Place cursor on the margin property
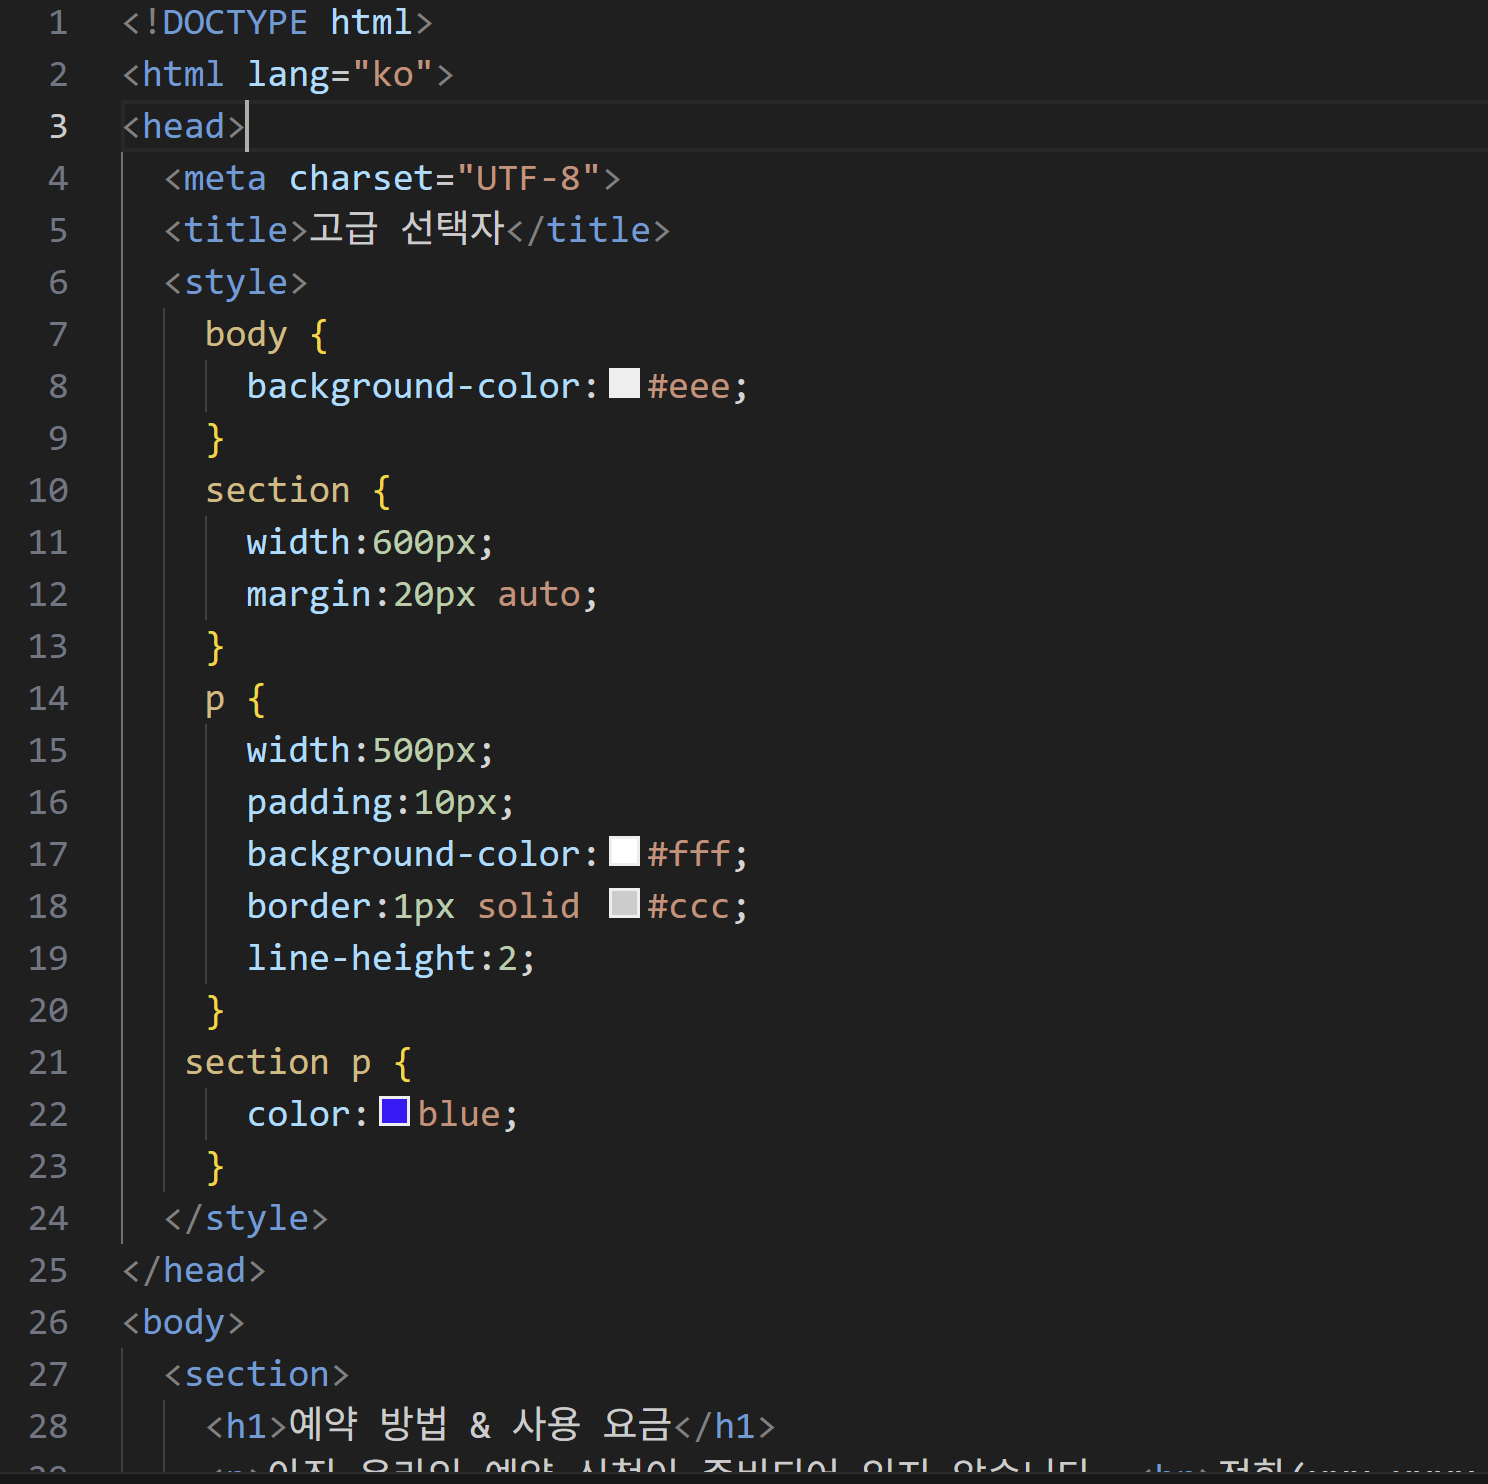The image size is (1488, 1484). click(x=309, y=595)
